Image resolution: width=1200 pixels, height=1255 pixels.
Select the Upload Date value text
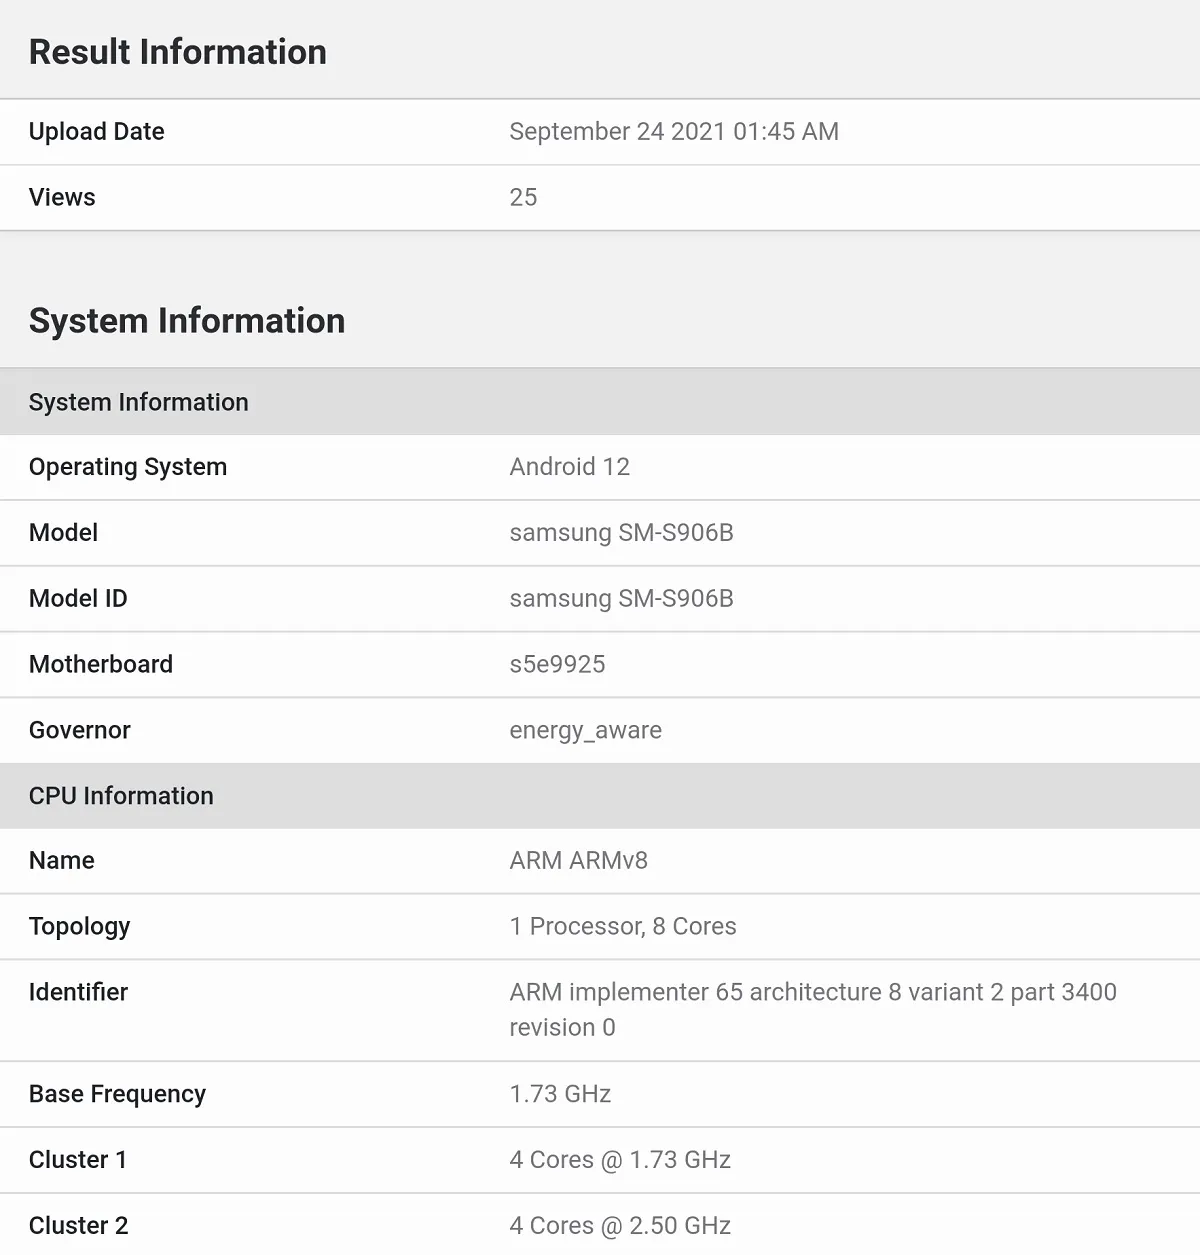tap(674, 132)
